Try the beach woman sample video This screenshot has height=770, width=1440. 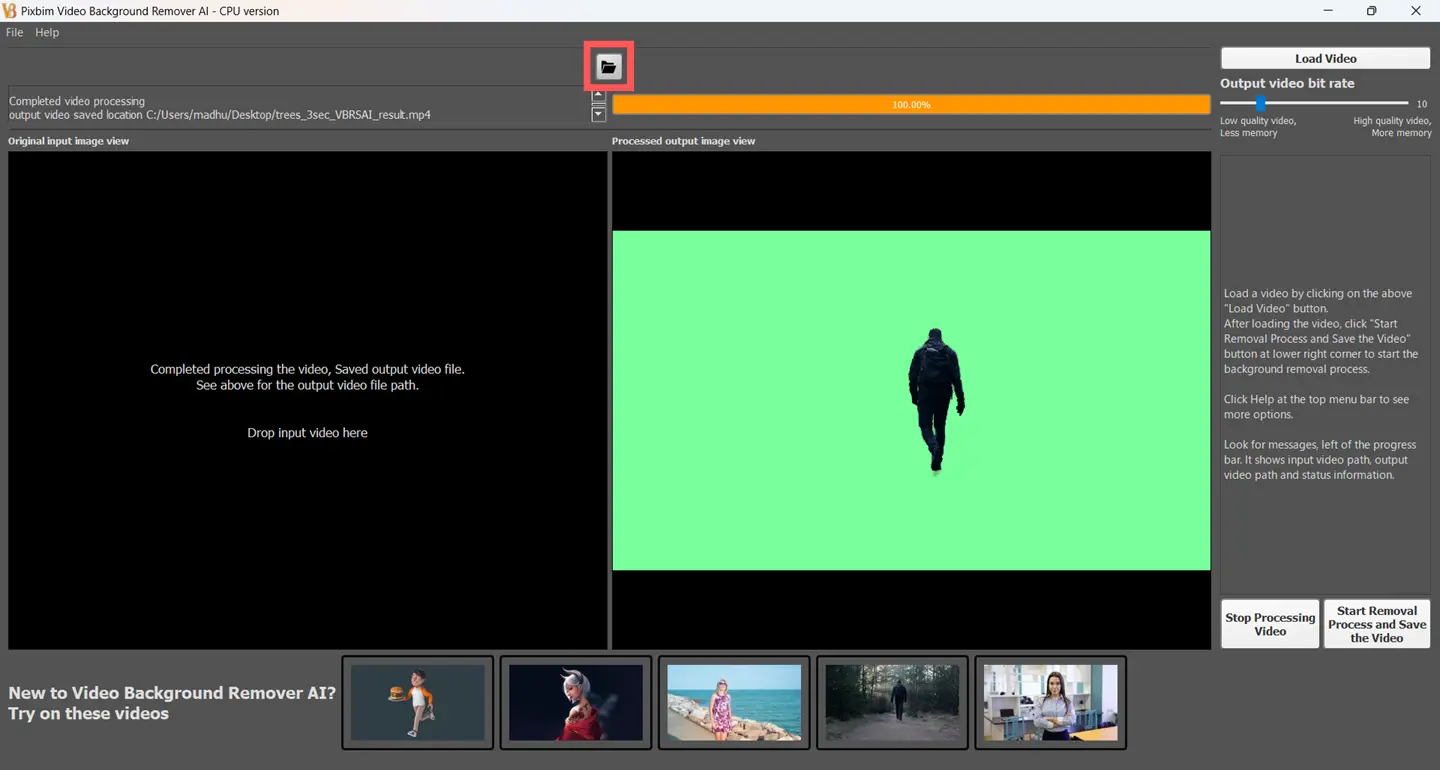(734, 702)
